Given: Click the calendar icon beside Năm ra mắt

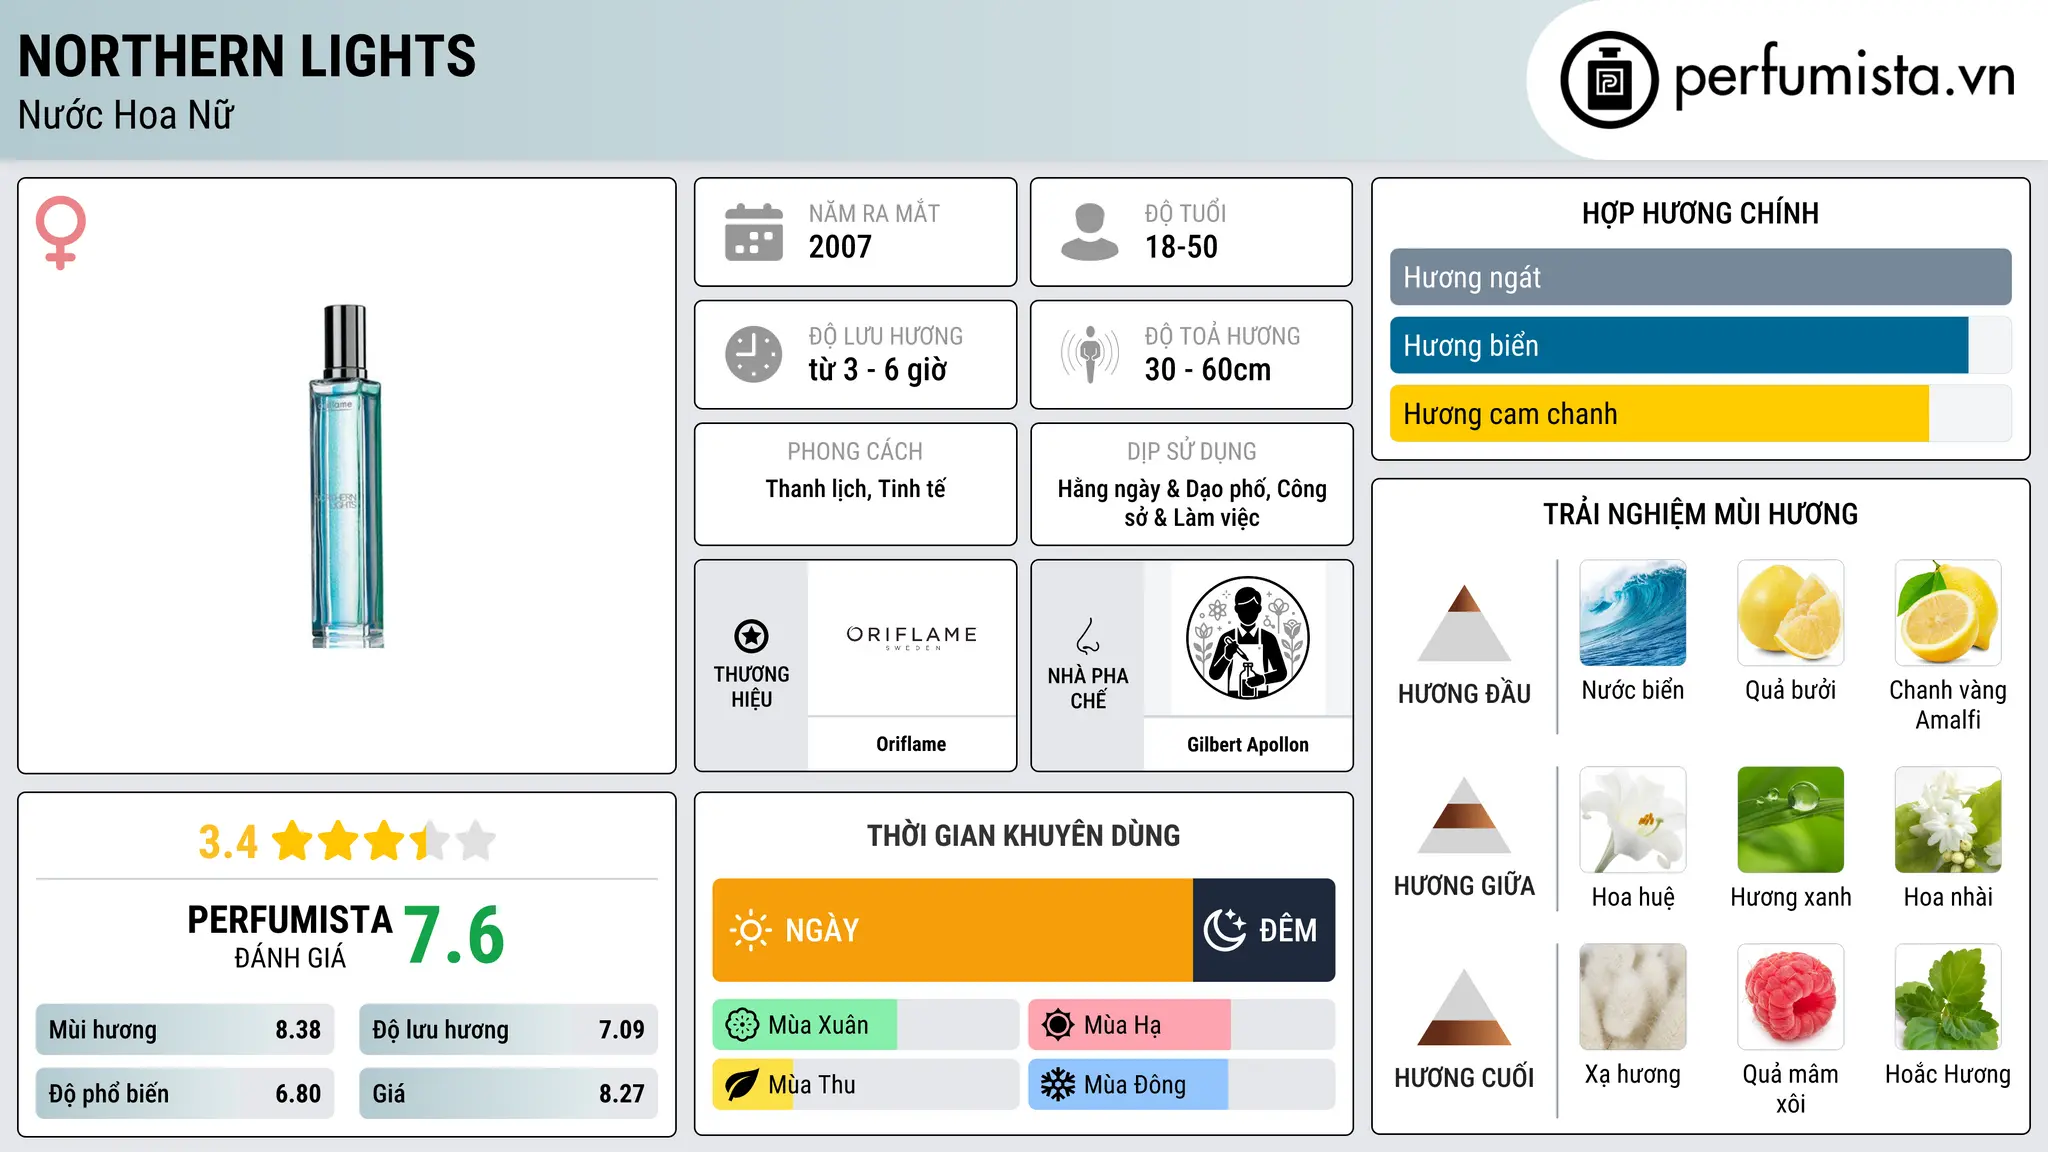Looking at the screenshot, I should (x=754, y=232).
